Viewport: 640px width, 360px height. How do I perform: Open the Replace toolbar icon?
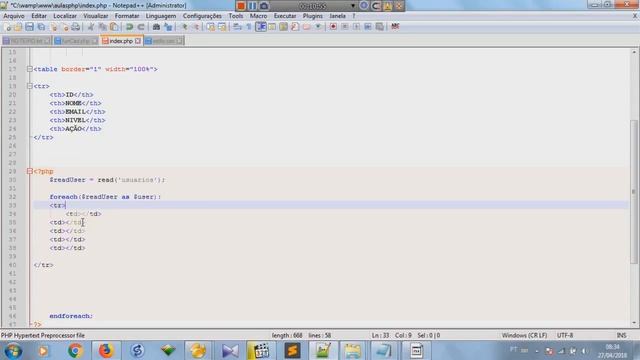(168, 27)
